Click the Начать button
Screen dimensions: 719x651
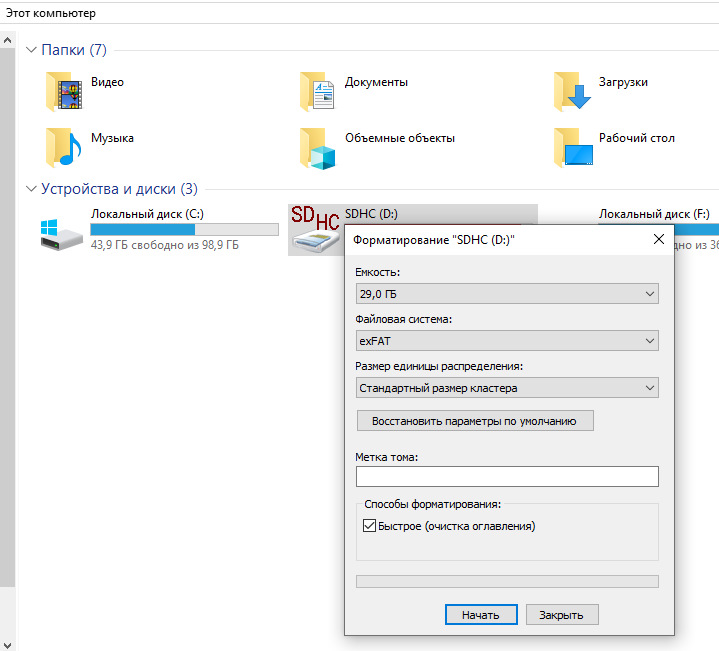[481, 614]
